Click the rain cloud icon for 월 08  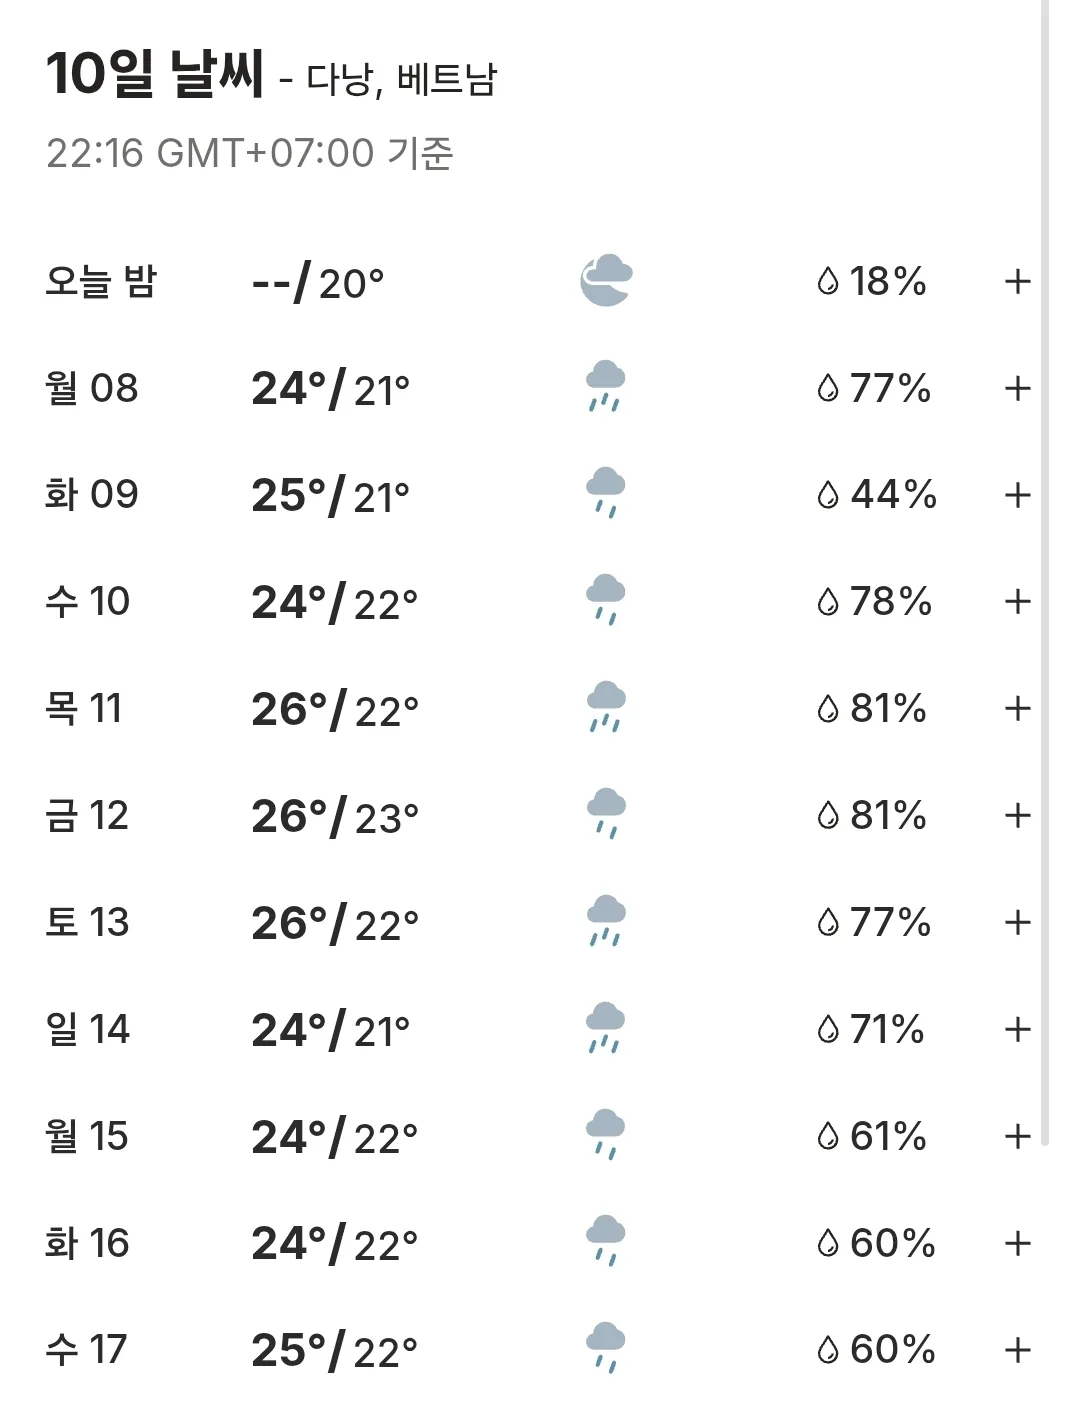click(x=605, y=387)
